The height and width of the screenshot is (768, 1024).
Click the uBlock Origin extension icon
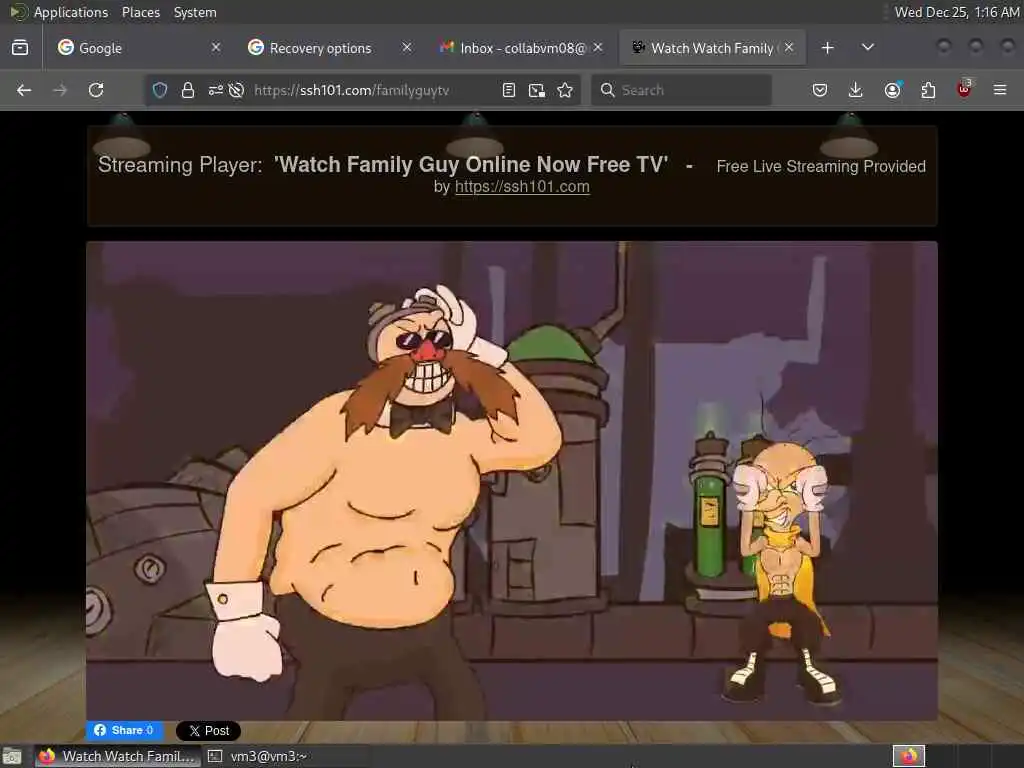(964, 89)
